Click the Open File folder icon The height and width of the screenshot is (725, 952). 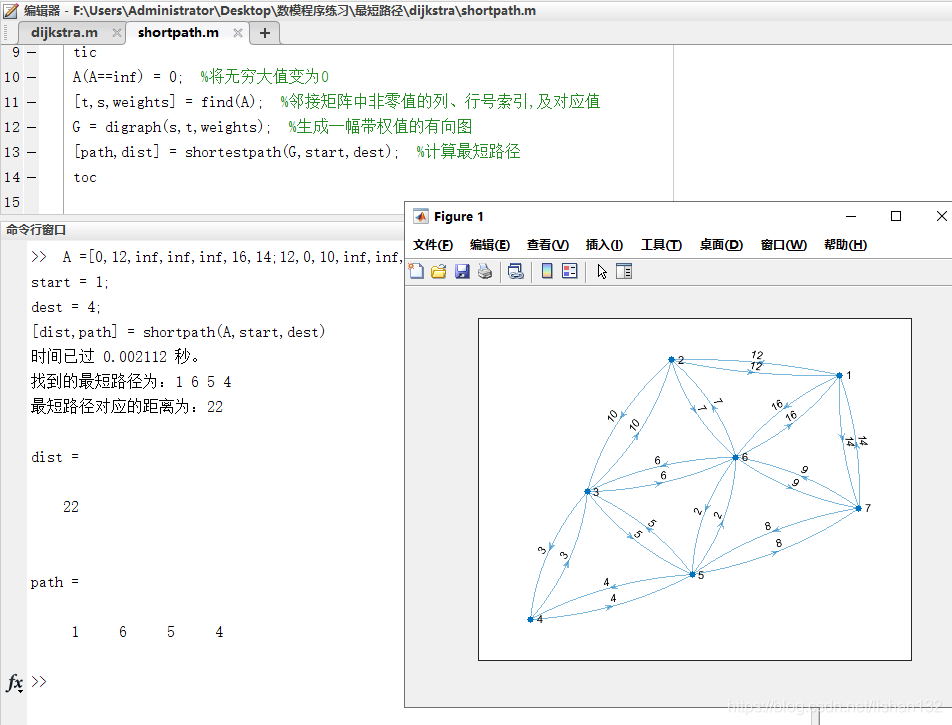(x=439, y=271)
